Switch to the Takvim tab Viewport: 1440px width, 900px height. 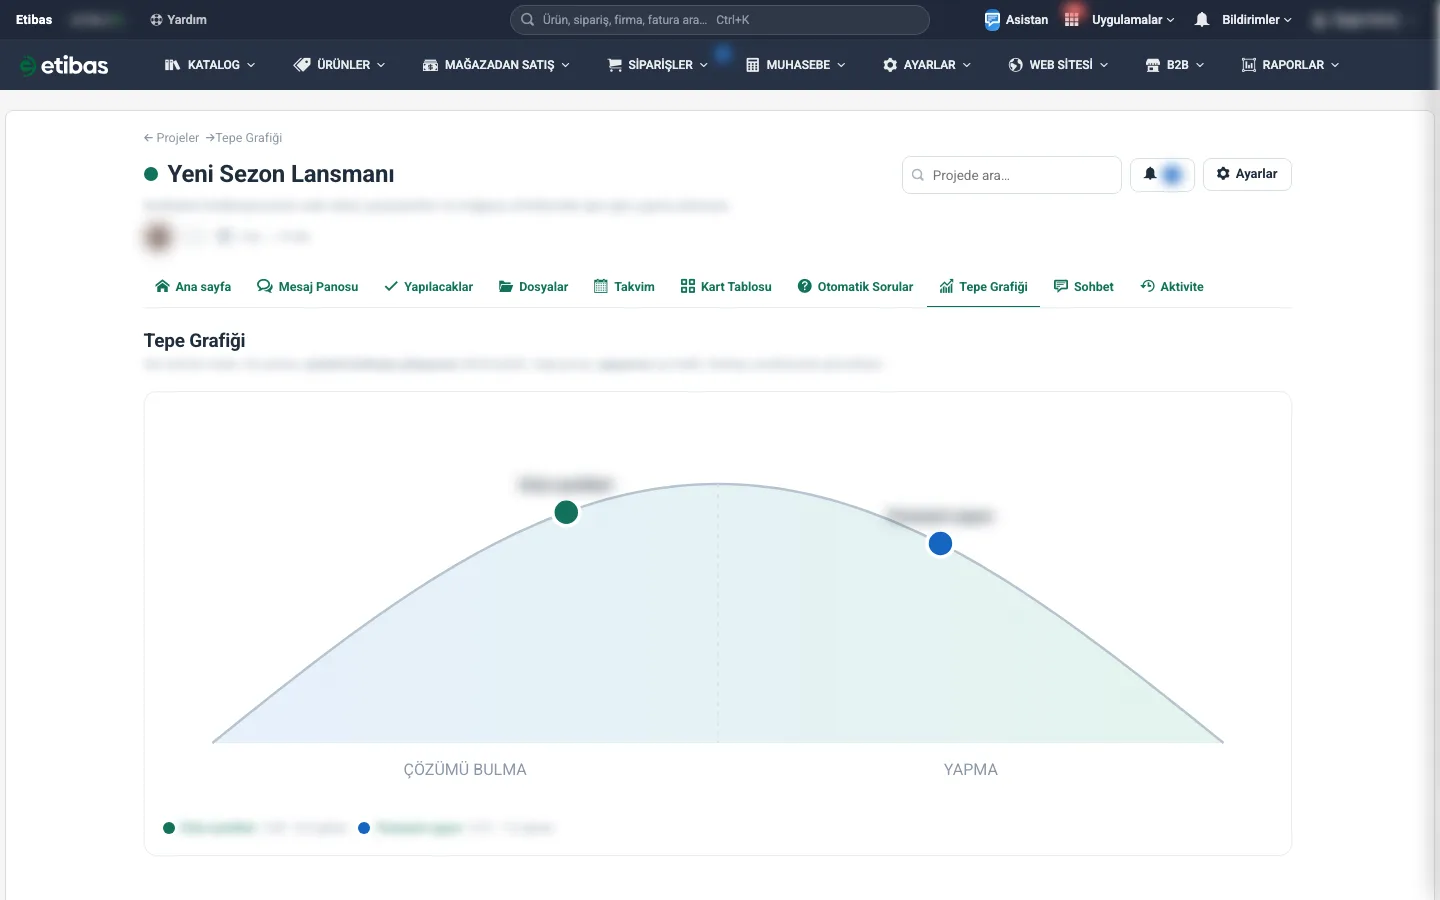(624, 287)
